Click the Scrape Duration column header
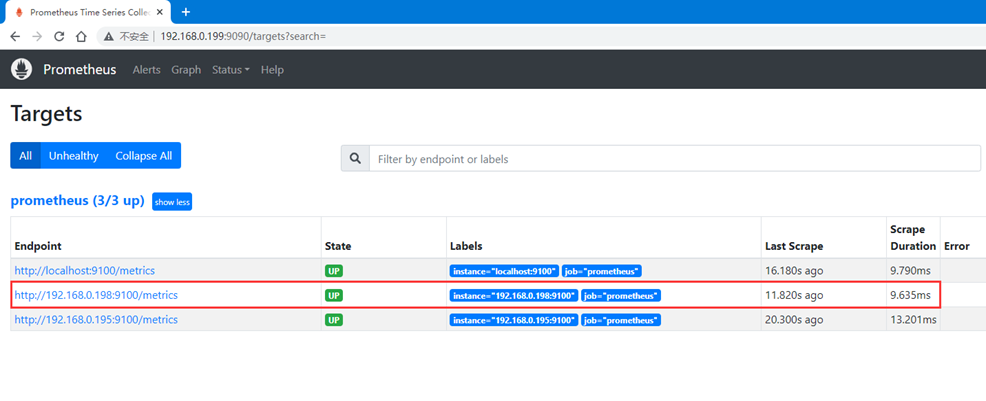Viewport: 986px width, 401px height. tap(913, 238)
